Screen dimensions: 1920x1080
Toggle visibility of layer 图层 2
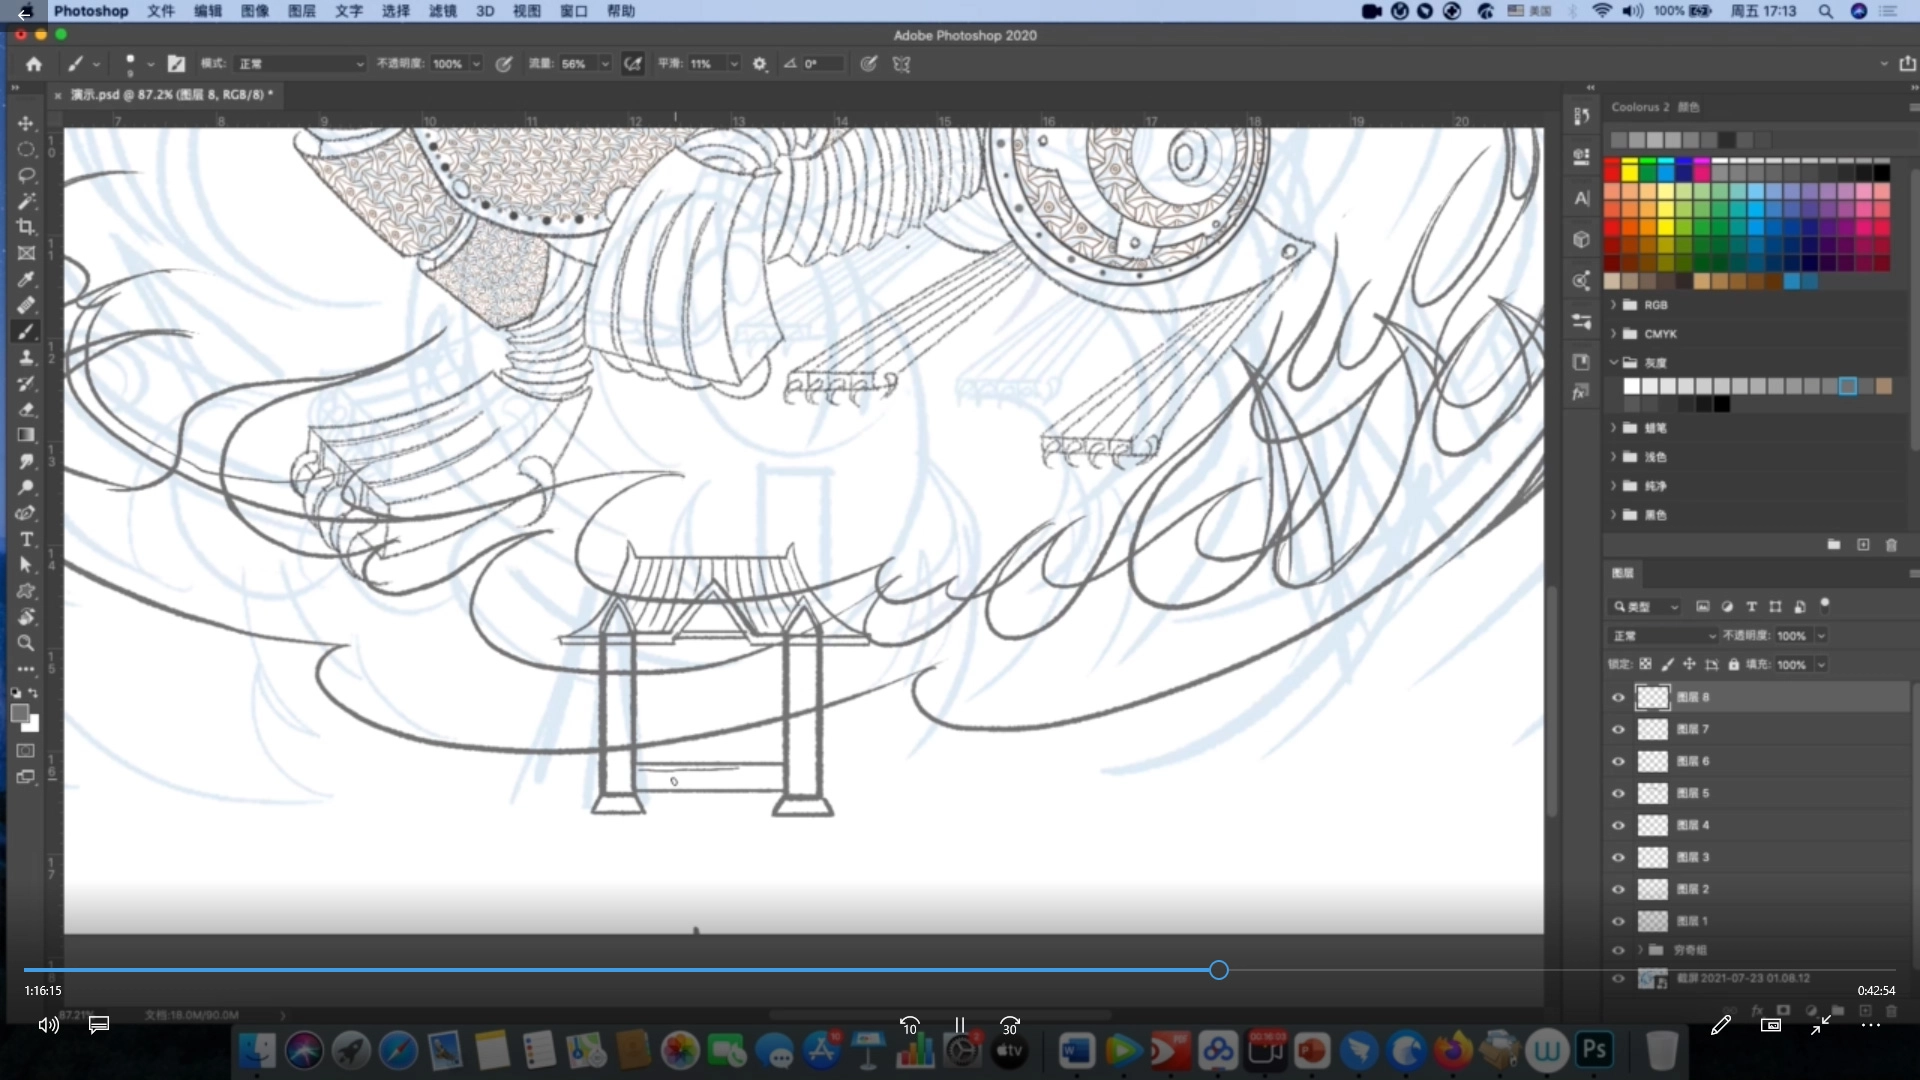click(x=1618, y=890)
